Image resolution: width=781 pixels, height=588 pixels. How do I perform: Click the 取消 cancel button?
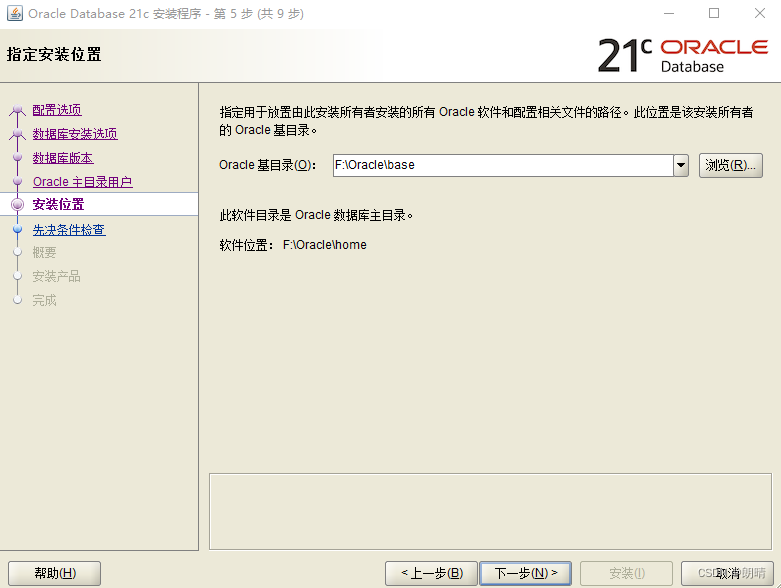coord(727,574)
